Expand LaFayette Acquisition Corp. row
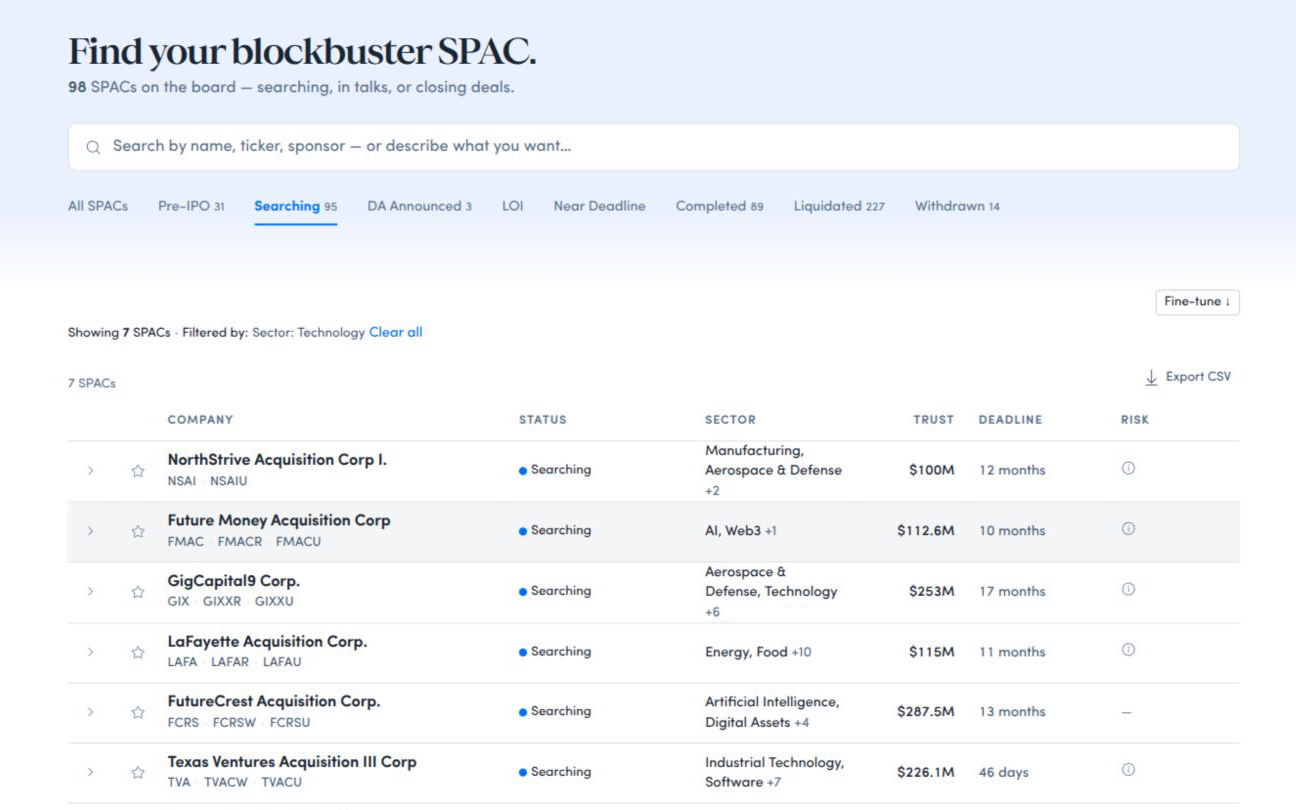 (x=90, y=652)
